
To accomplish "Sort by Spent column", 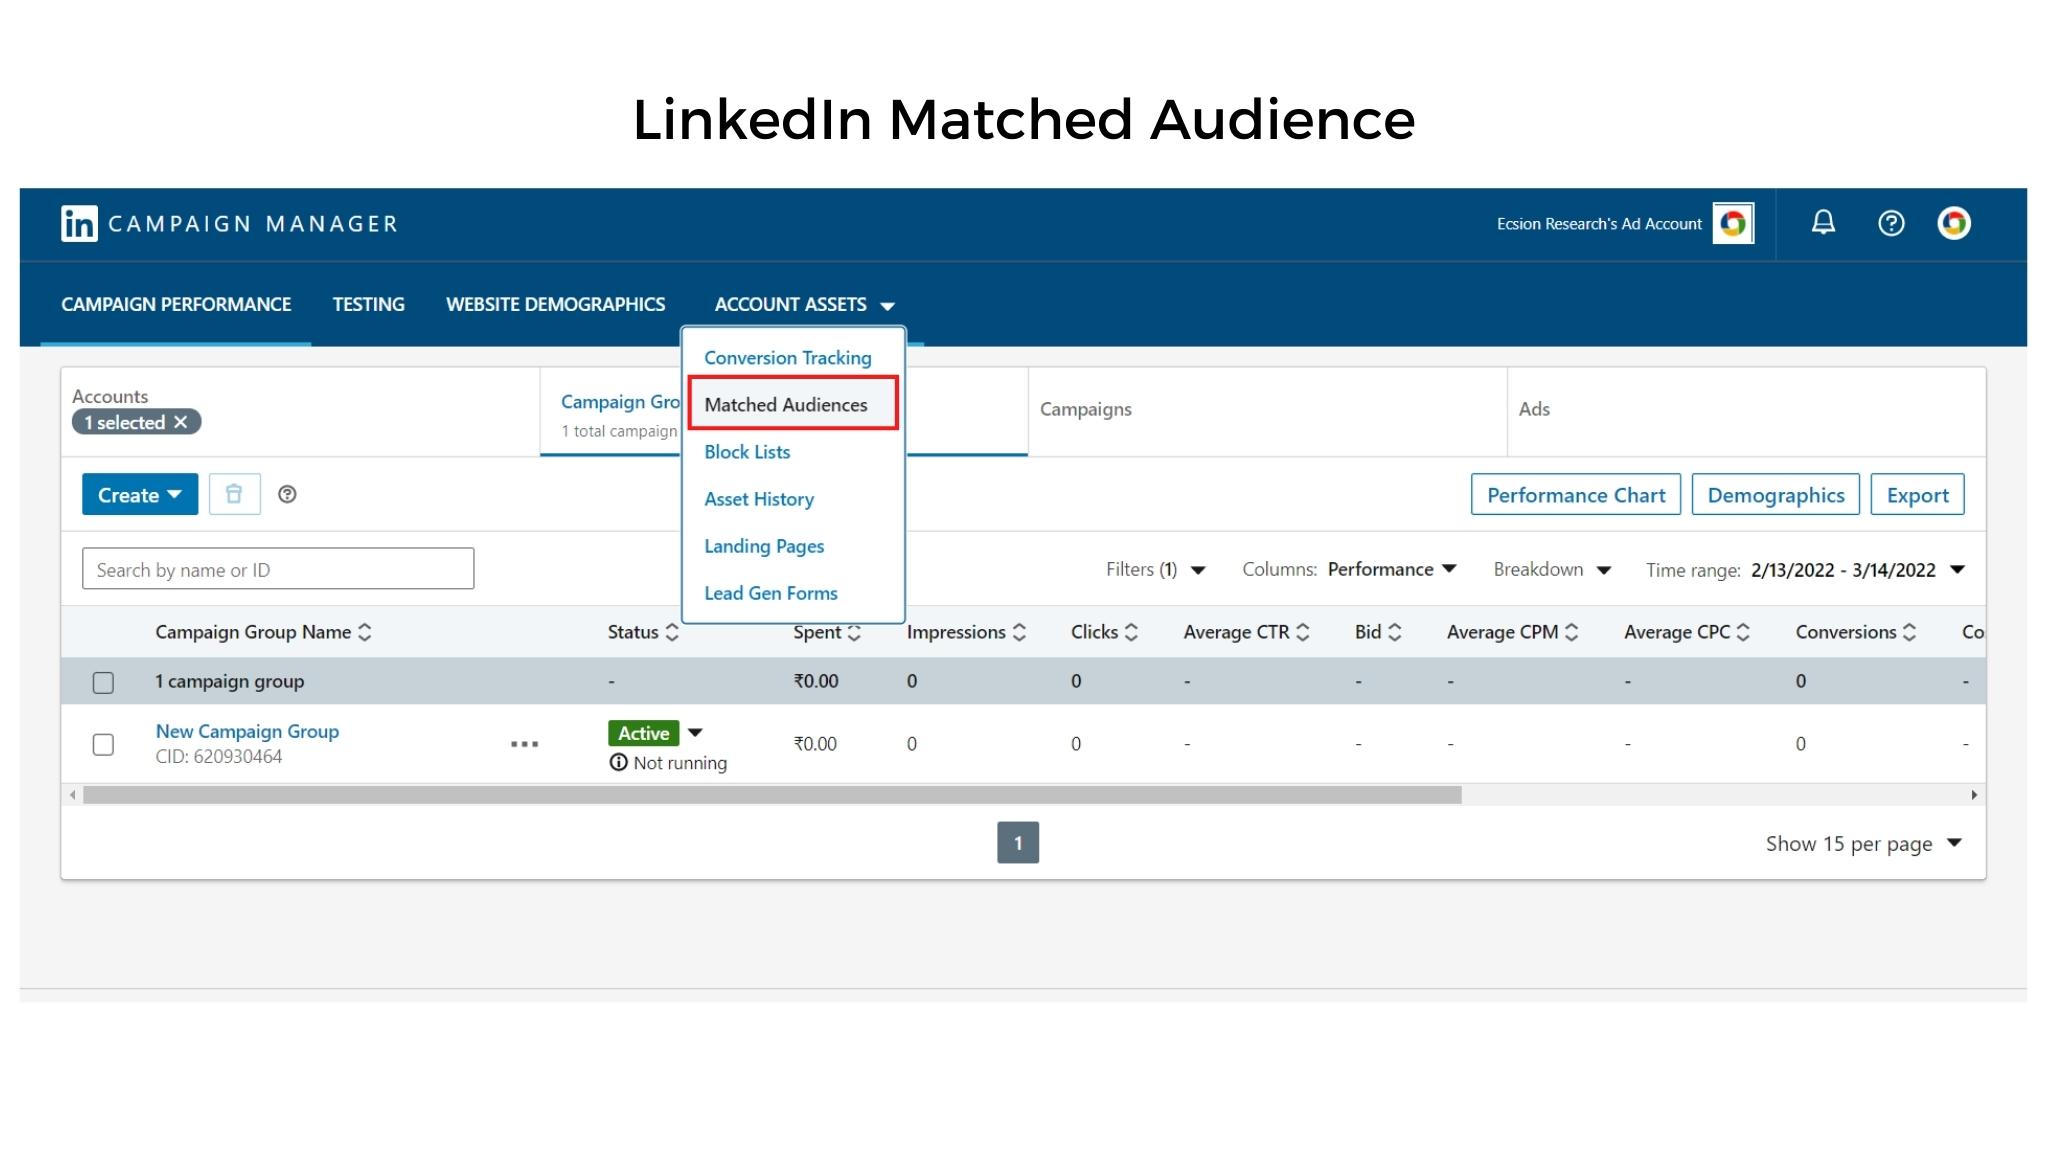I will 826,632.
